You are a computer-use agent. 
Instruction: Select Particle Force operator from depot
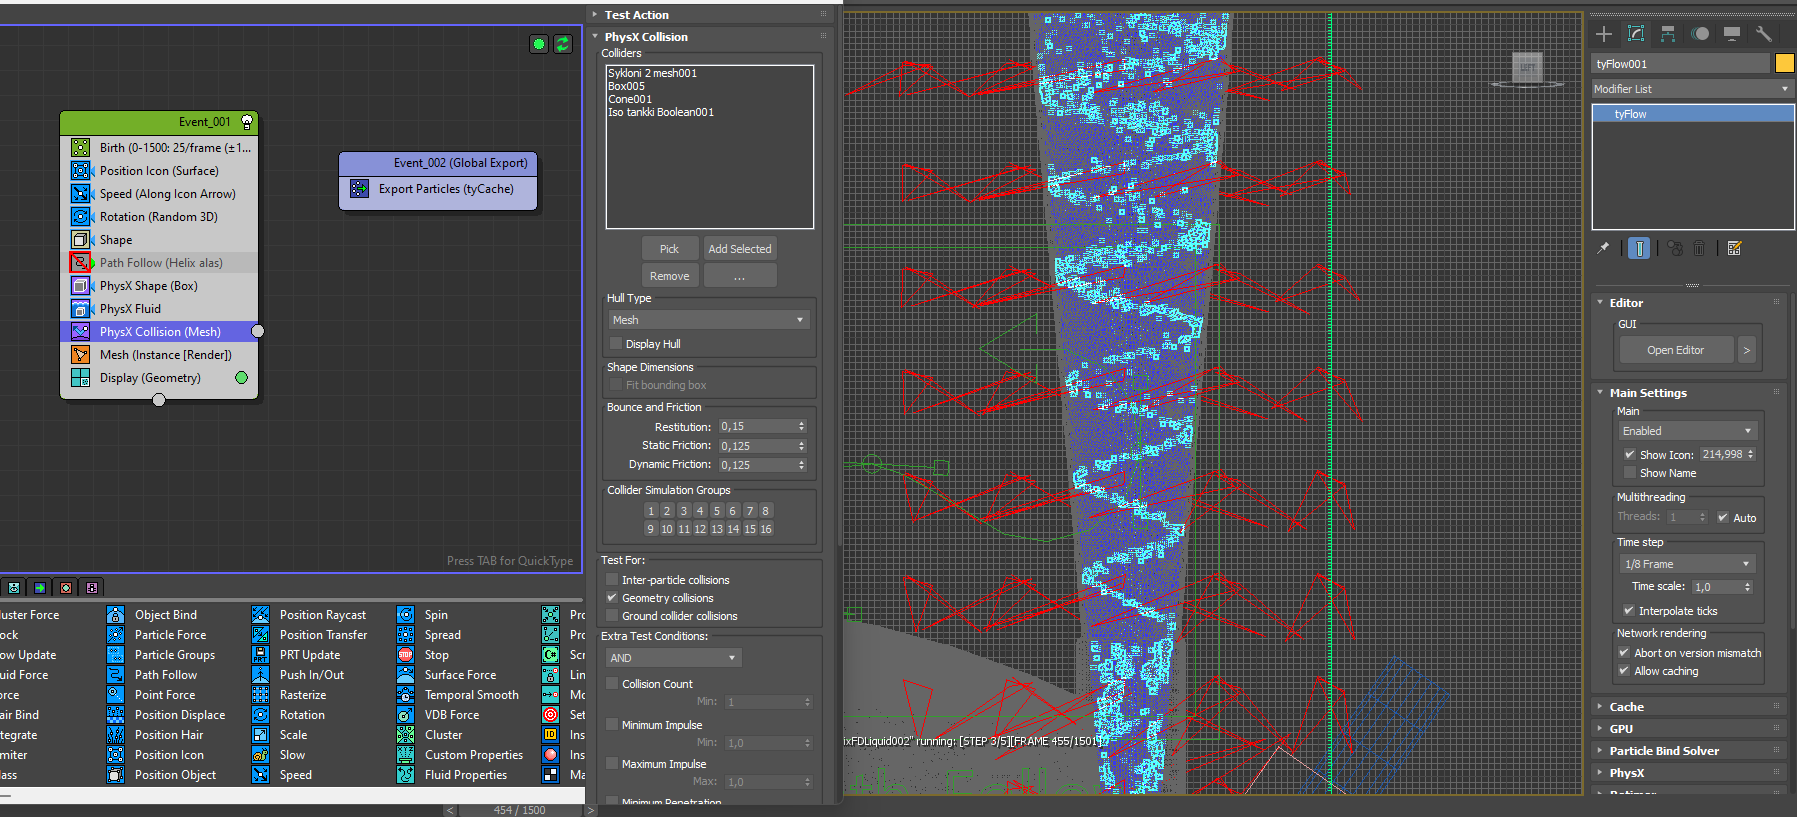[158, 635]
